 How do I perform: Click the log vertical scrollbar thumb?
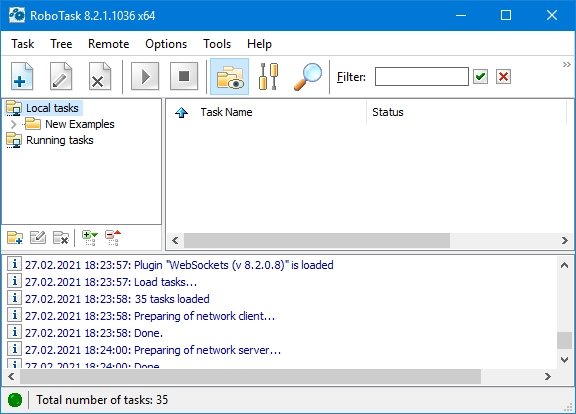(x=564, y=340)
